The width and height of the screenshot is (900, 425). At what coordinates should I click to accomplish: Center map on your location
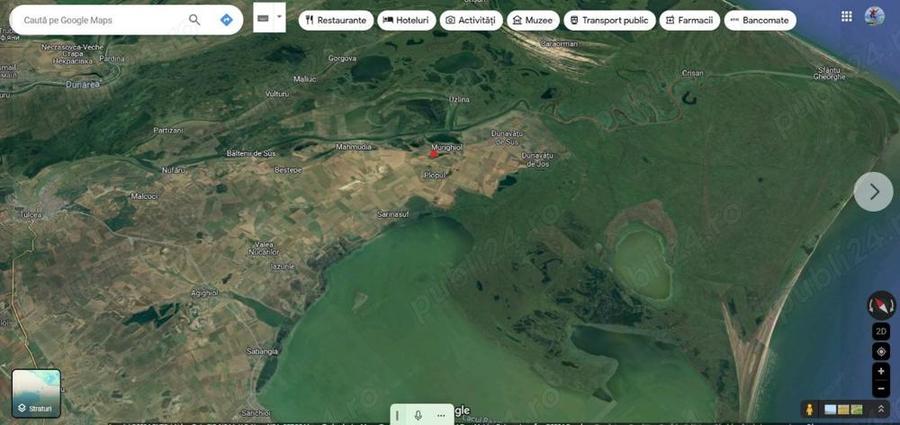click(x=881, y=351)
